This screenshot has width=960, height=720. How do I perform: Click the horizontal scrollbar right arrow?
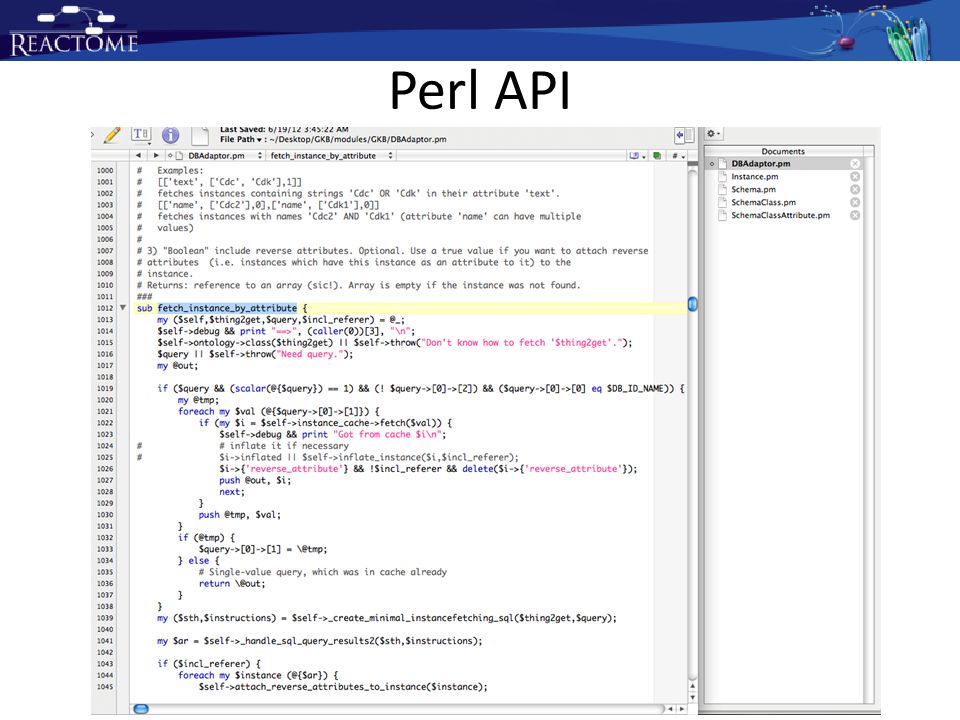[681, 709]
